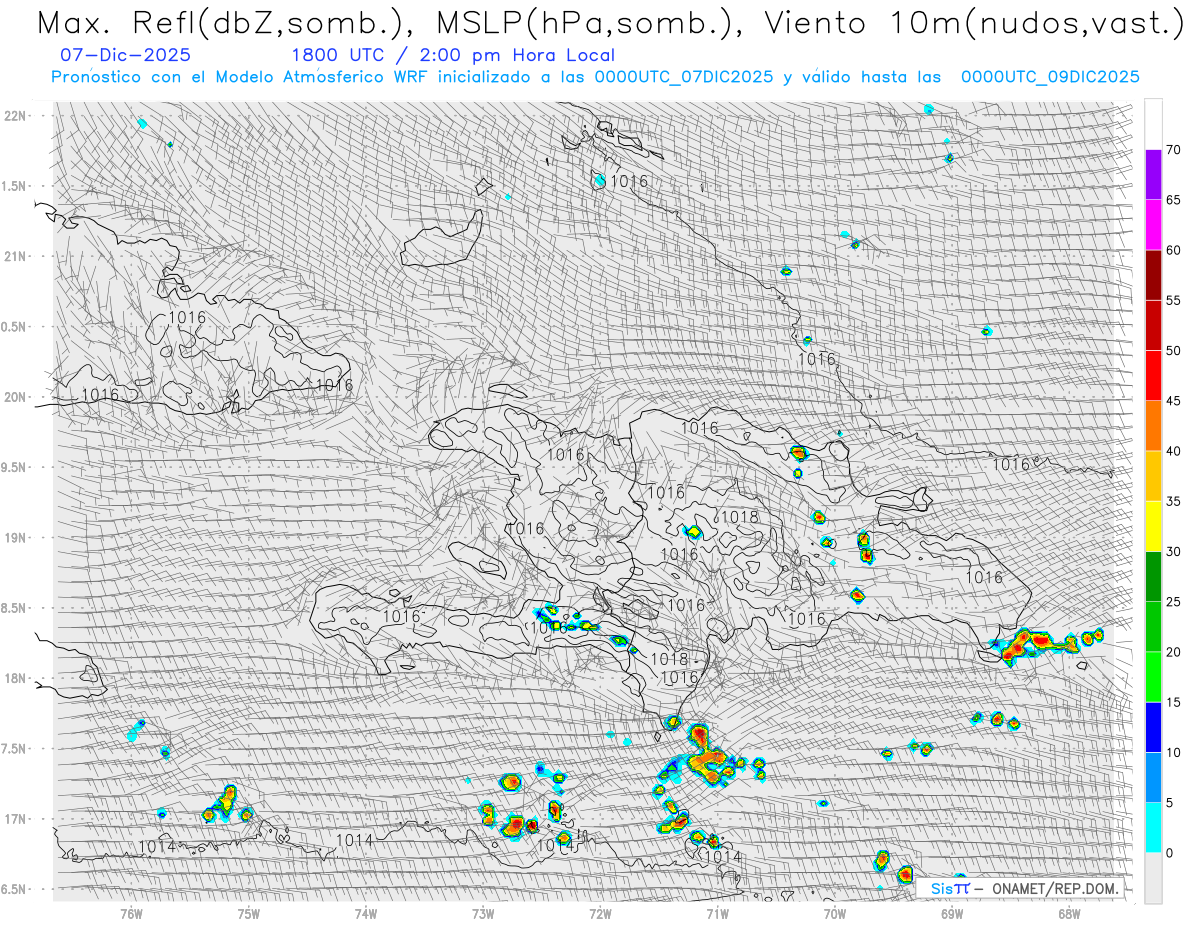The image size is (1200, 927).
Task: Click the '71W' longitude axis label
Action: pos(717,913)
